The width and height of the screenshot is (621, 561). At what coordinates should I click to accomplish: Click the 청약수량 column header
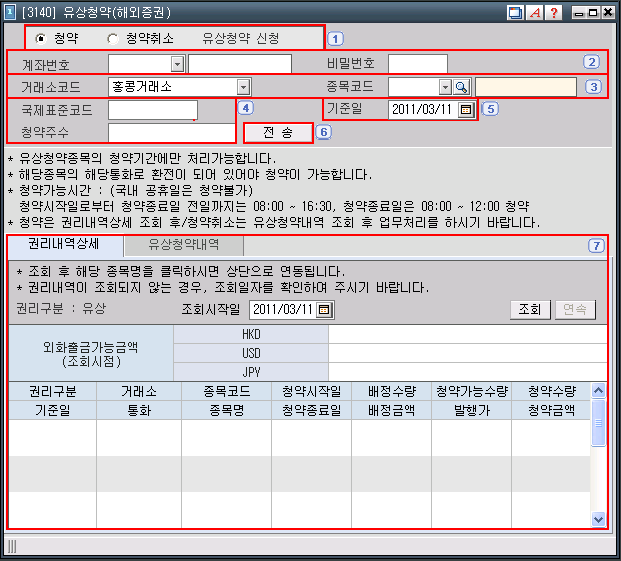coord(551,391)
